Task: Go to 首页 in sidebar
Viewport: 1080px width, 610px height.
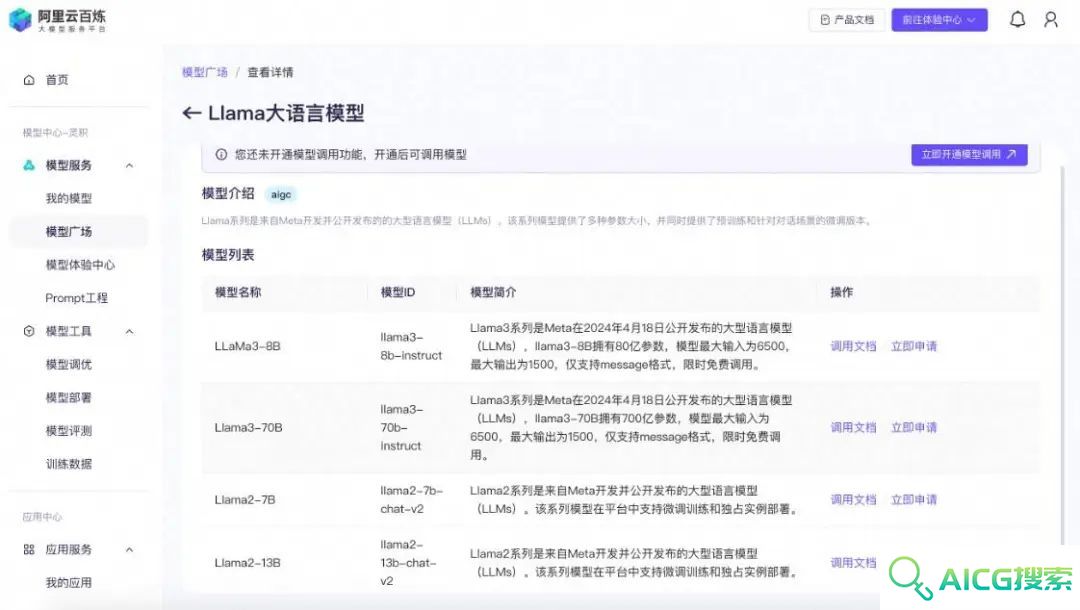Action: point(57,80)
